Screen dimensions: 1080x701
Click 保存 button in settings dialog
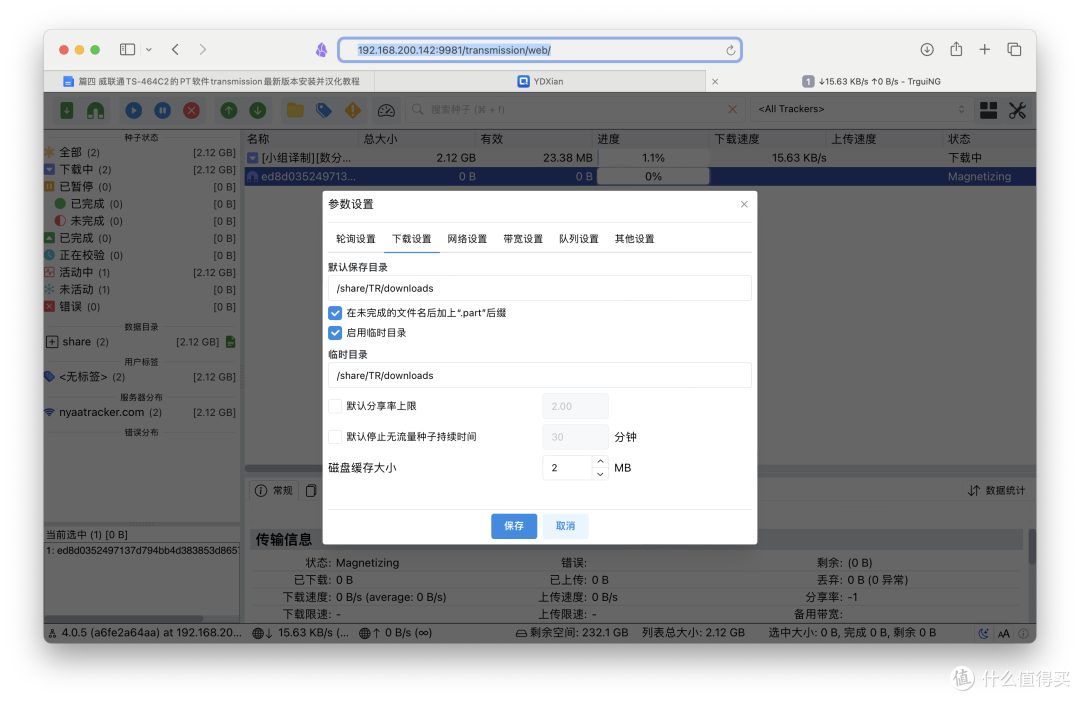tap(514, 526)
